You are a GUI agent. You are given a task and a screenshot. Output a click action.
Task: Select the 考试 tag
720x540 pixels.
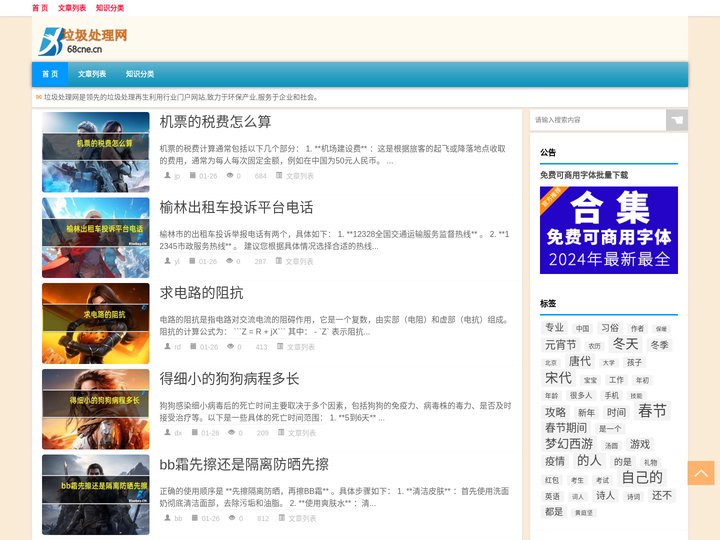coord(602,480)
